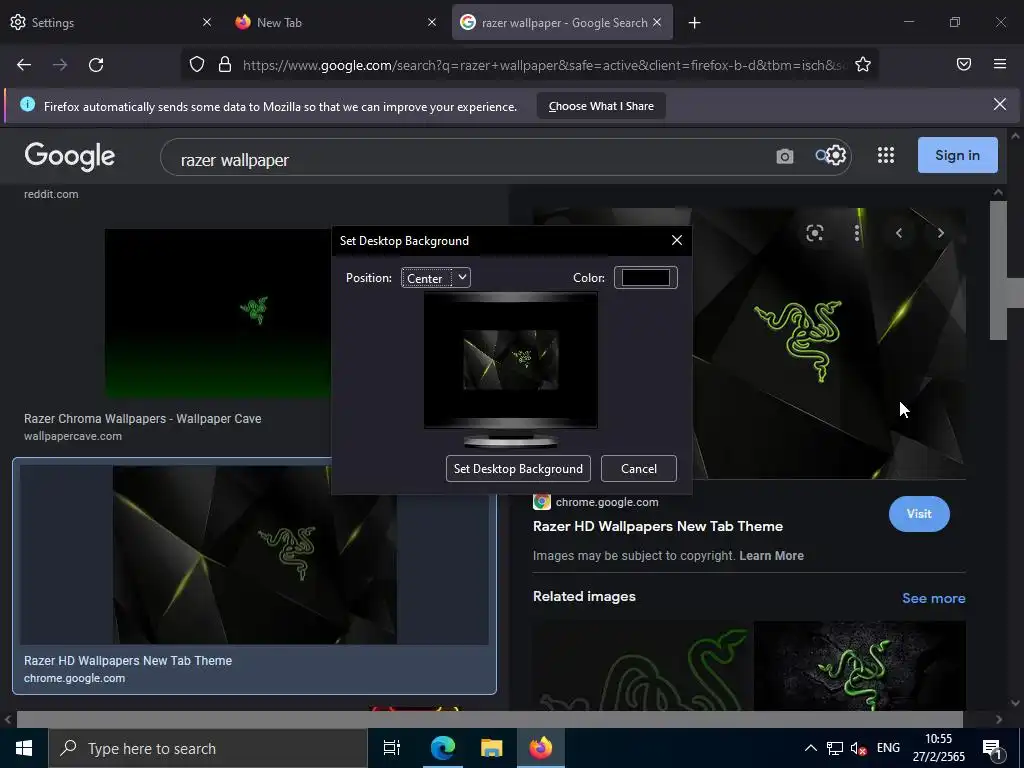
Task: Click Razer HD Wallpapers New Tab Theme title
Action: (658, 526)
